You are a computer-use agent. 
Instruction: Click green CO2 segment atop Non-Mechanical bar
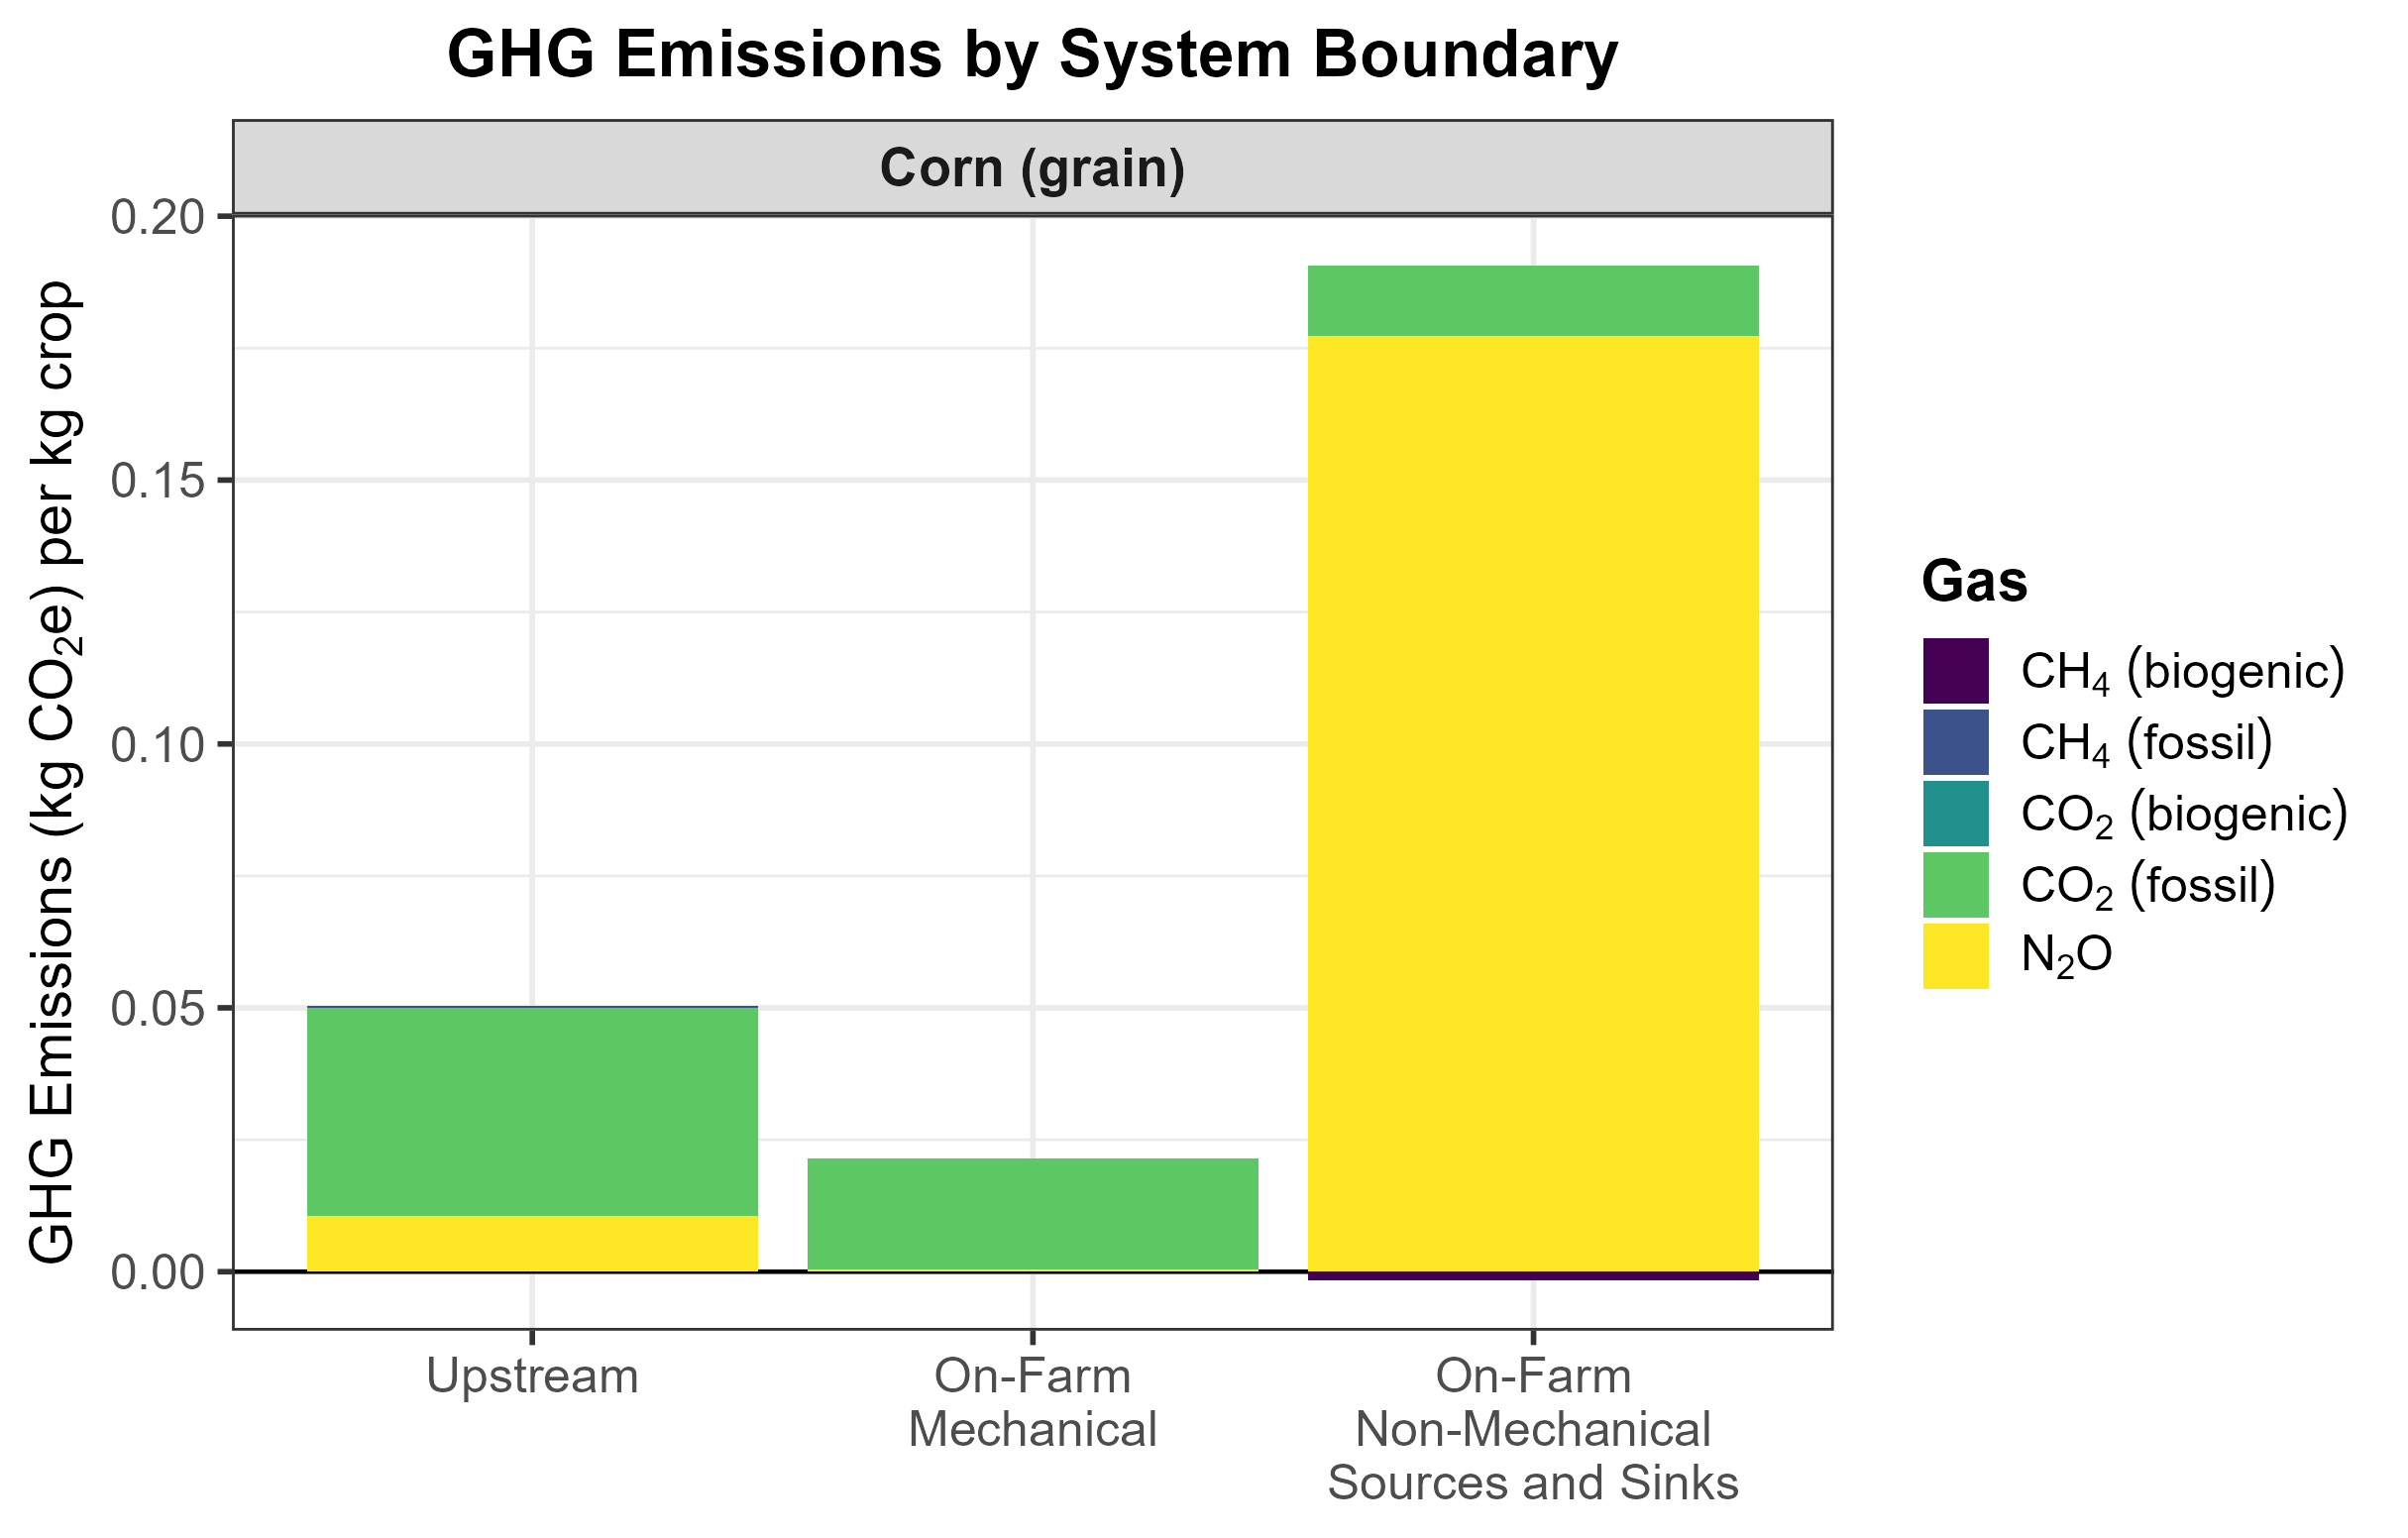pyautogui.click(x=1533, y=301)
